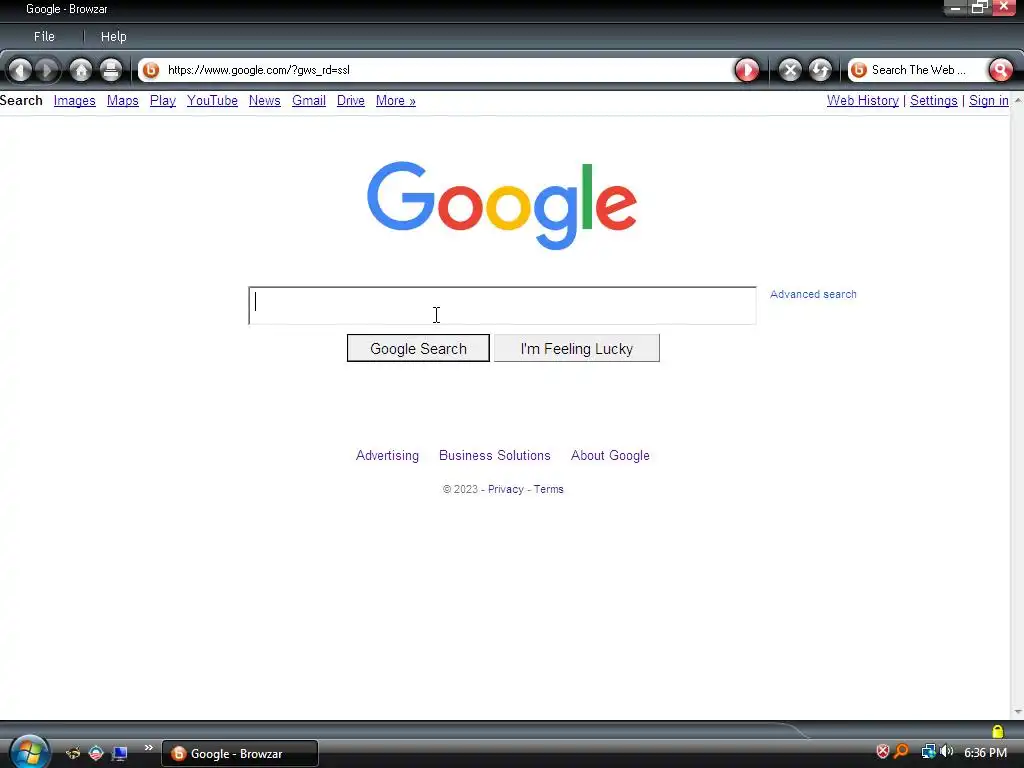Click the Show Desktop quick launch icon
Image resolution: width=1024 pixels, height=768 pixels.
click(120, 754)
